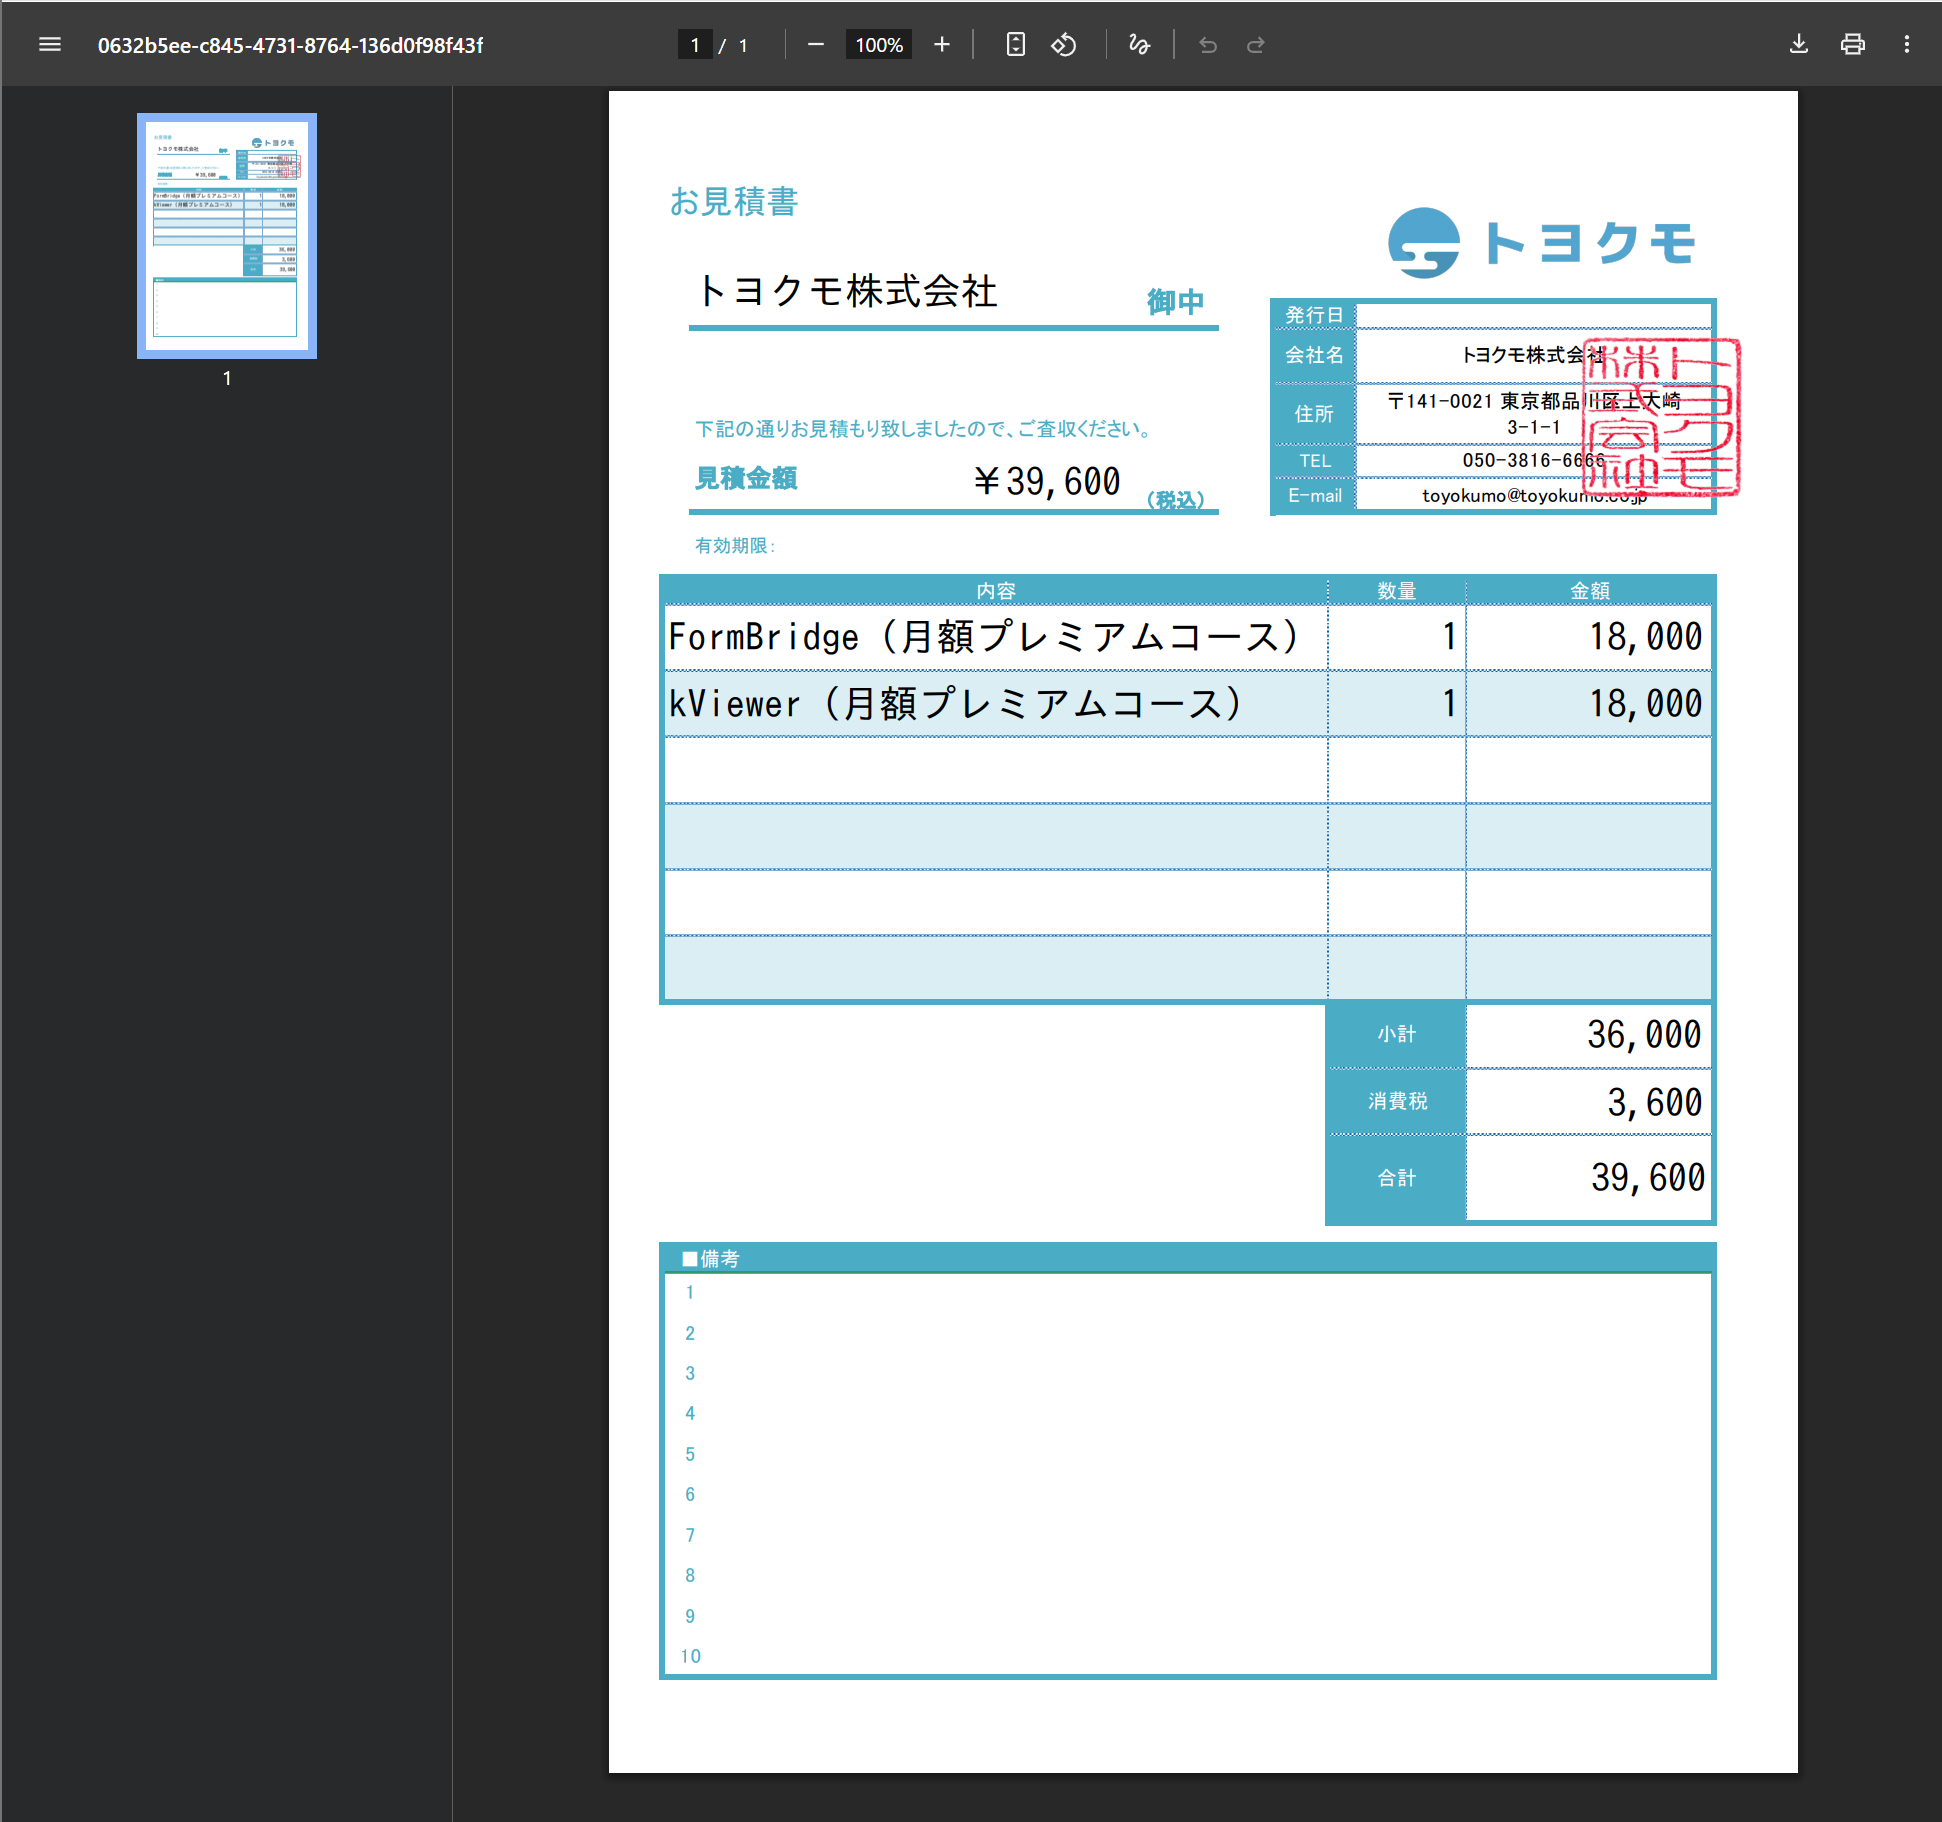1942x1822 pixels.
Task: Click the 御中 label
Action: click(x=1175, y=301)
